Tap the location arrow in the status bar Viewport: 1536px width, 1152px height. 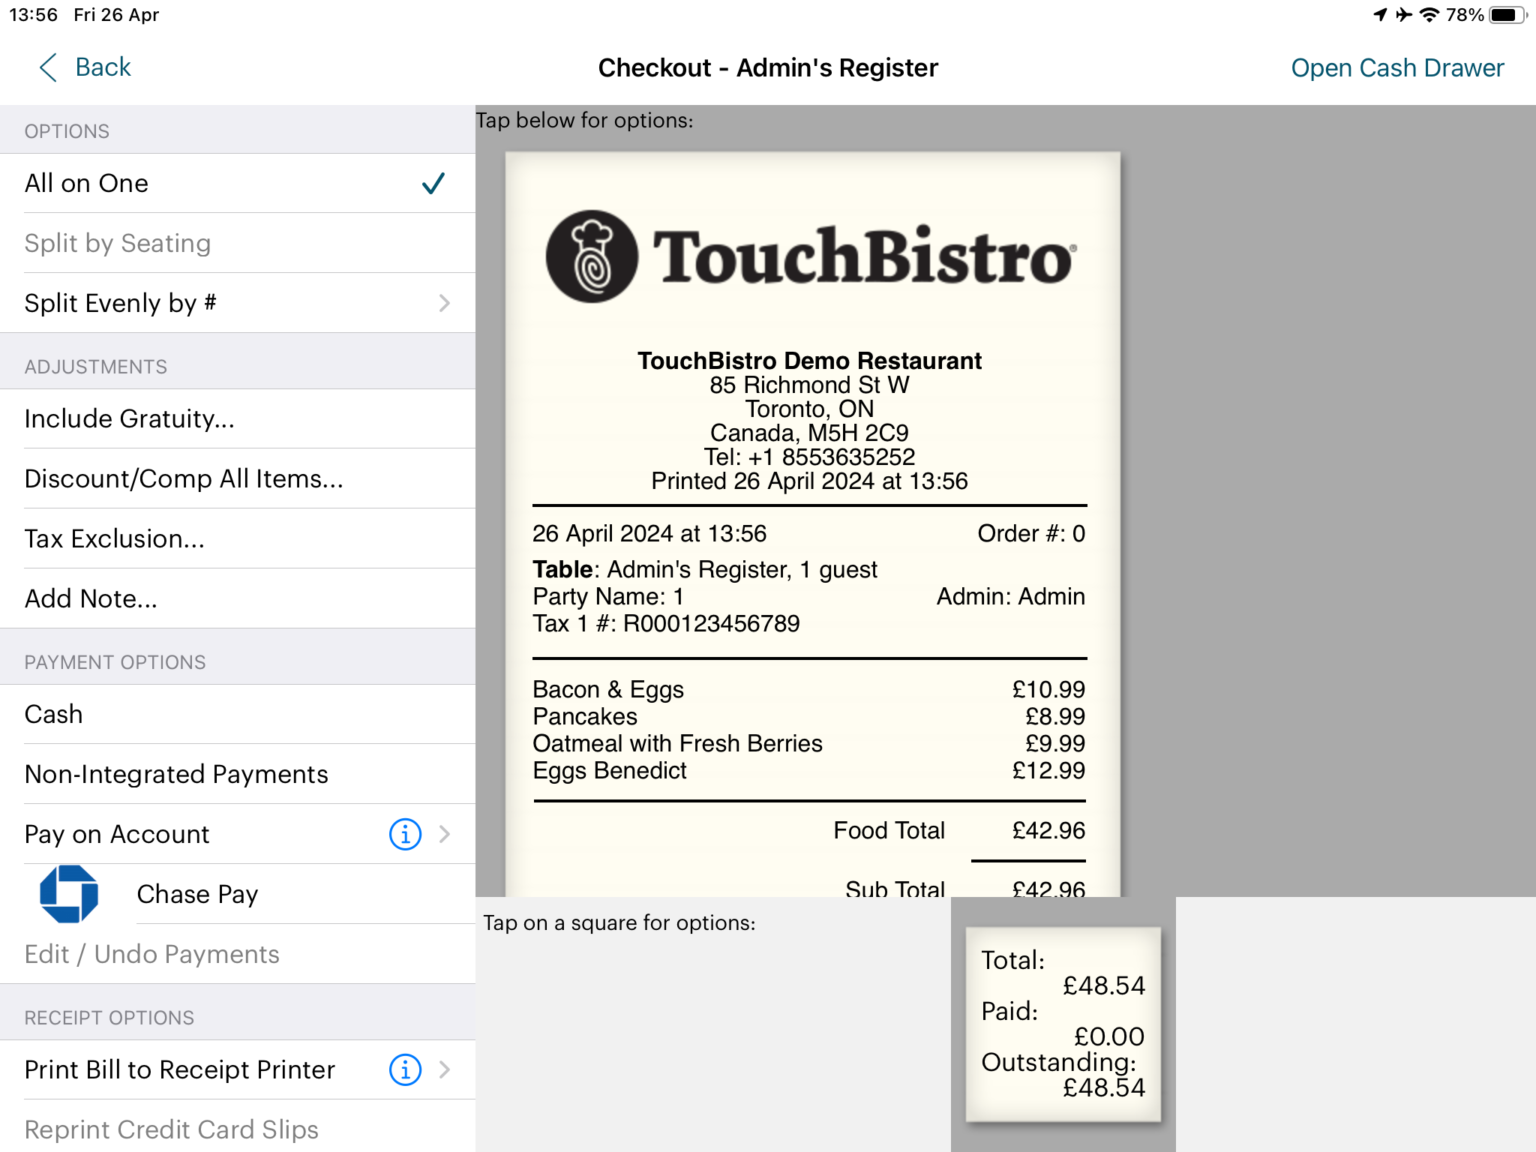[x=1380, y=14]
